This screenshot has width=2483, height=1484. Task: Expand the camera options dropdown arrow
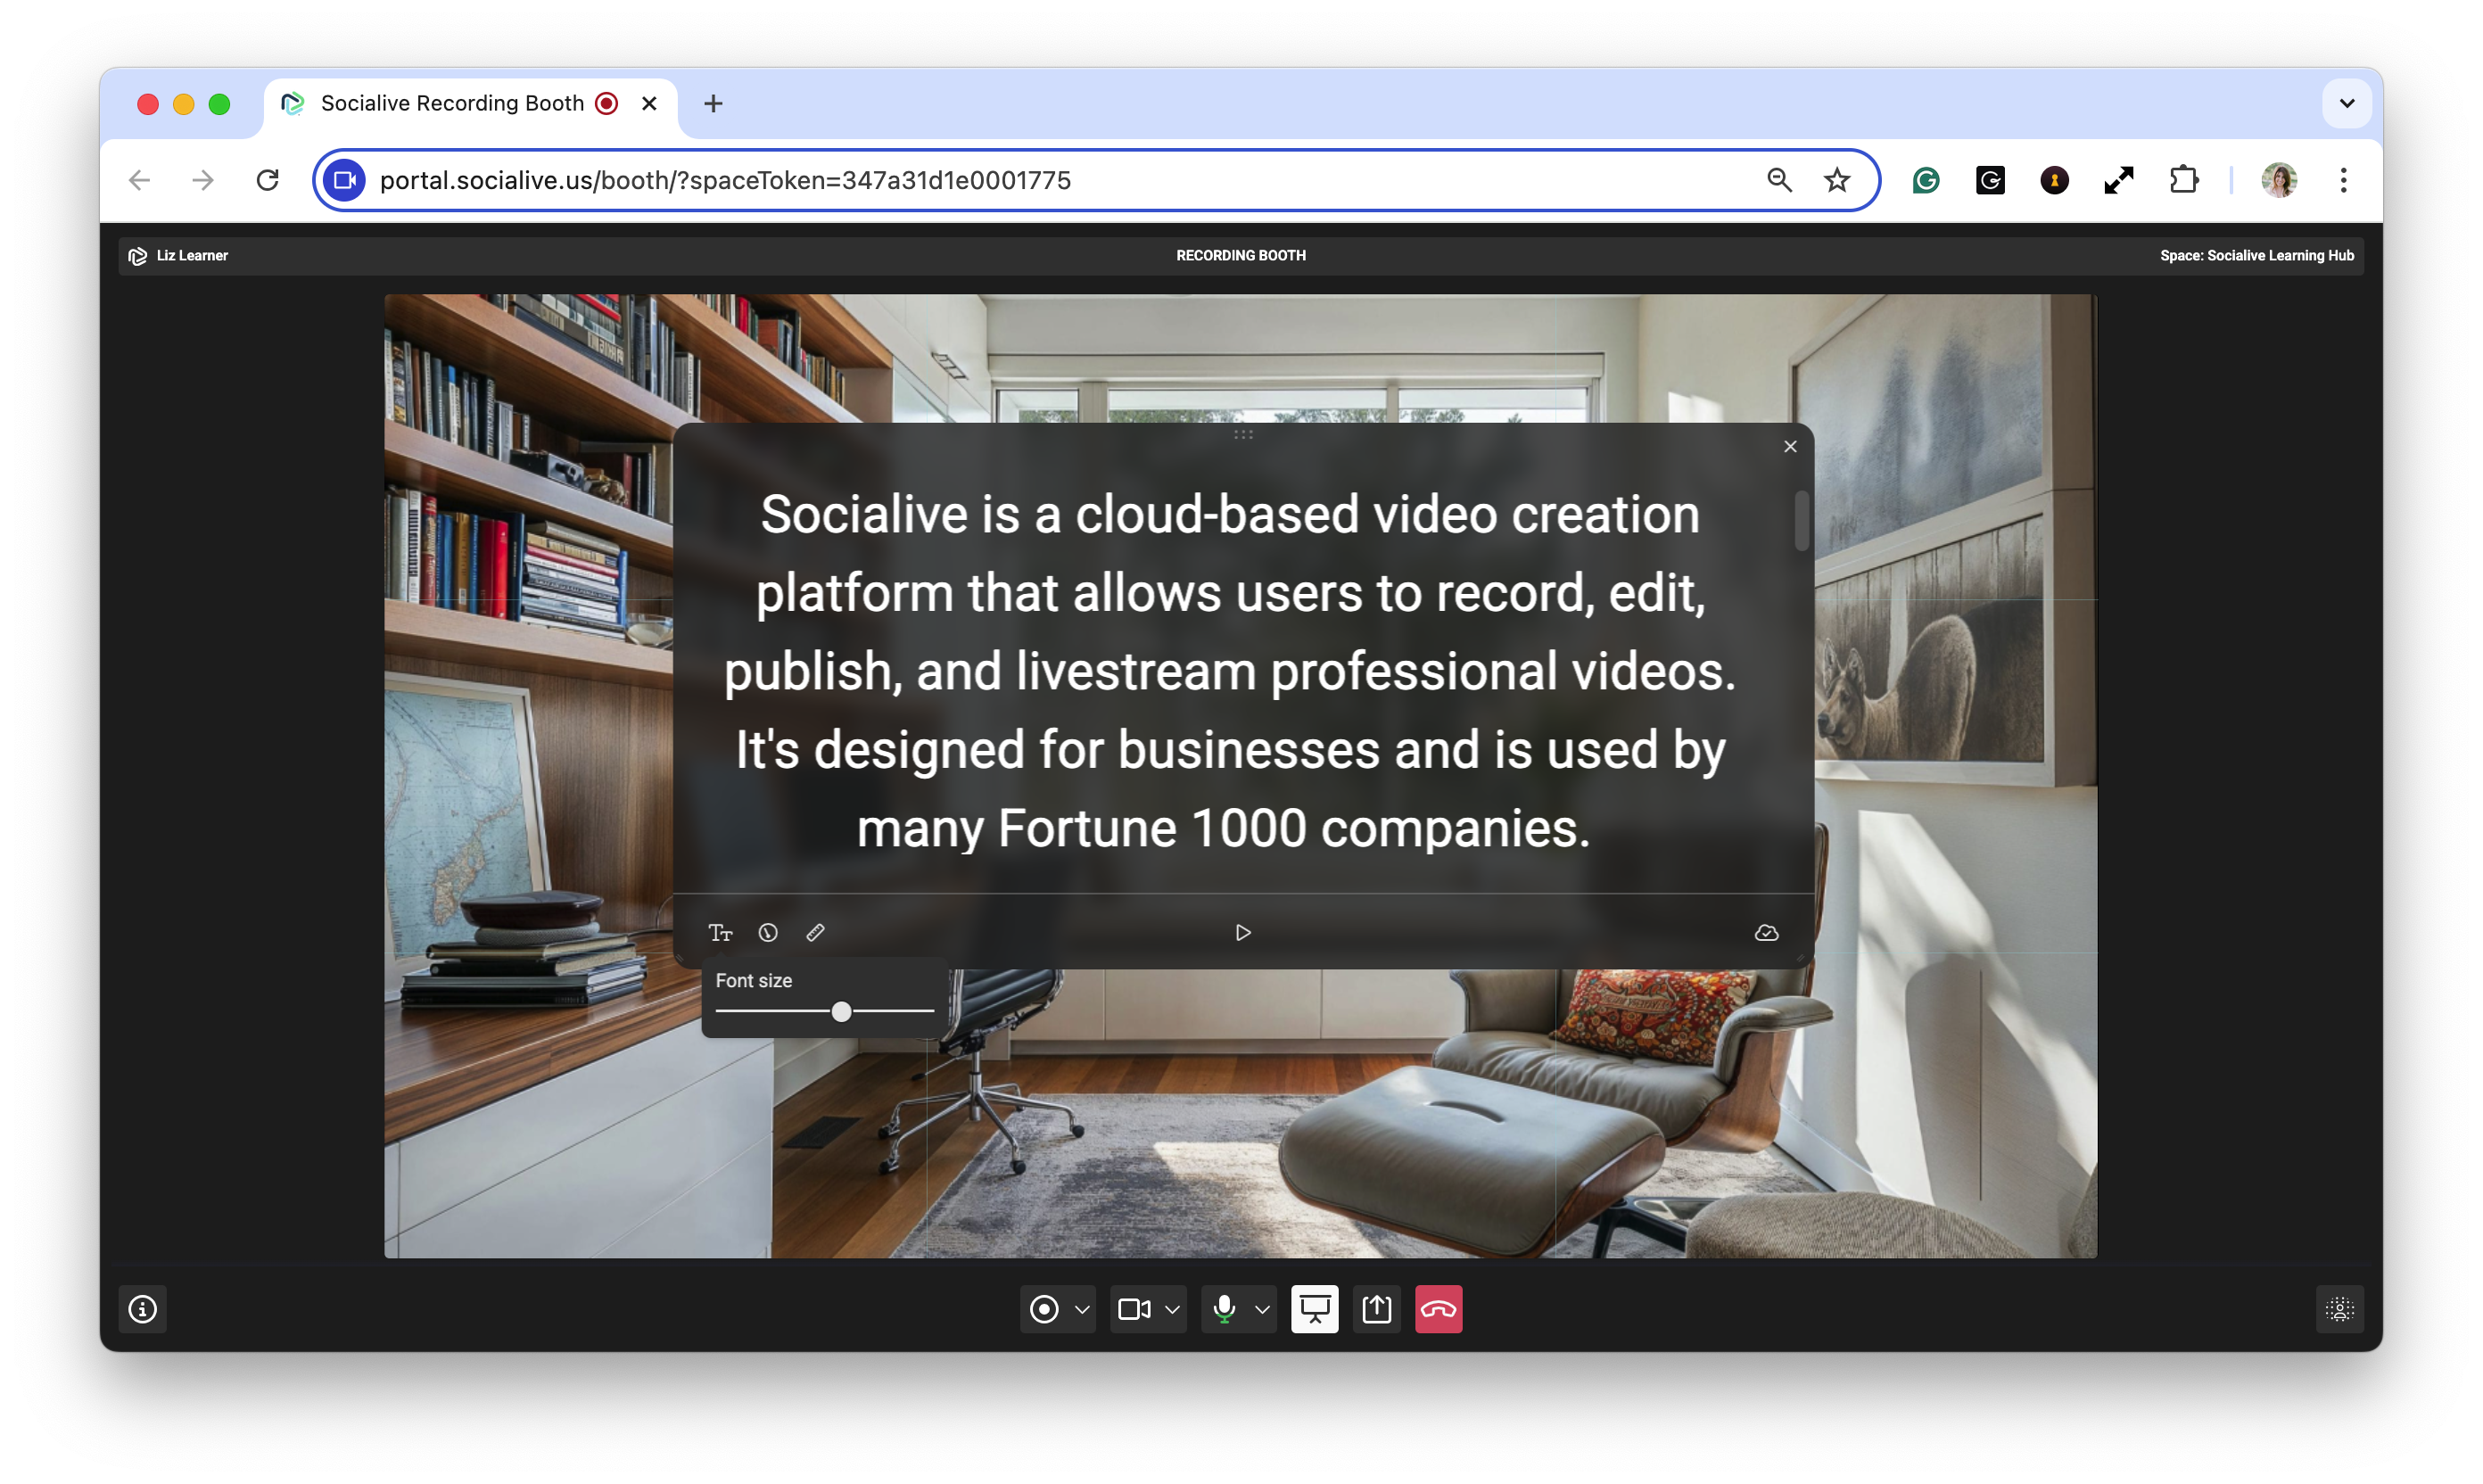point(1172,1310)
